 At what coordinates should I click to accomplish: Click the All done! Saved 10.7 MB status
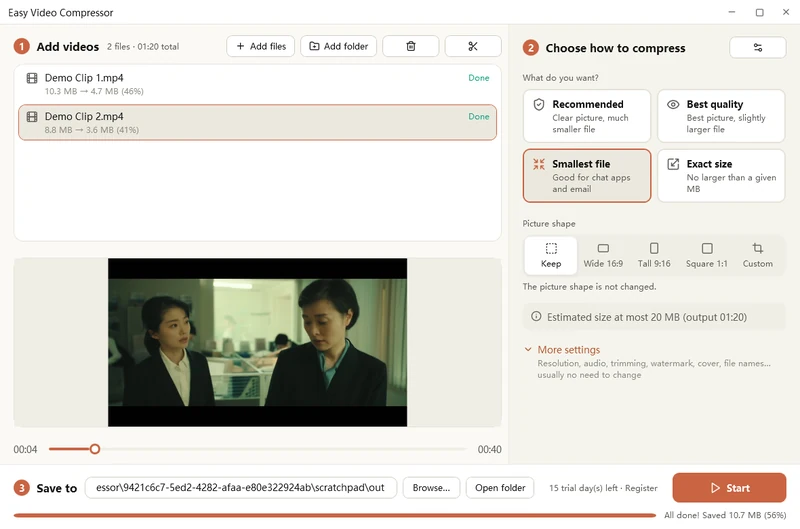coord(724,515)
